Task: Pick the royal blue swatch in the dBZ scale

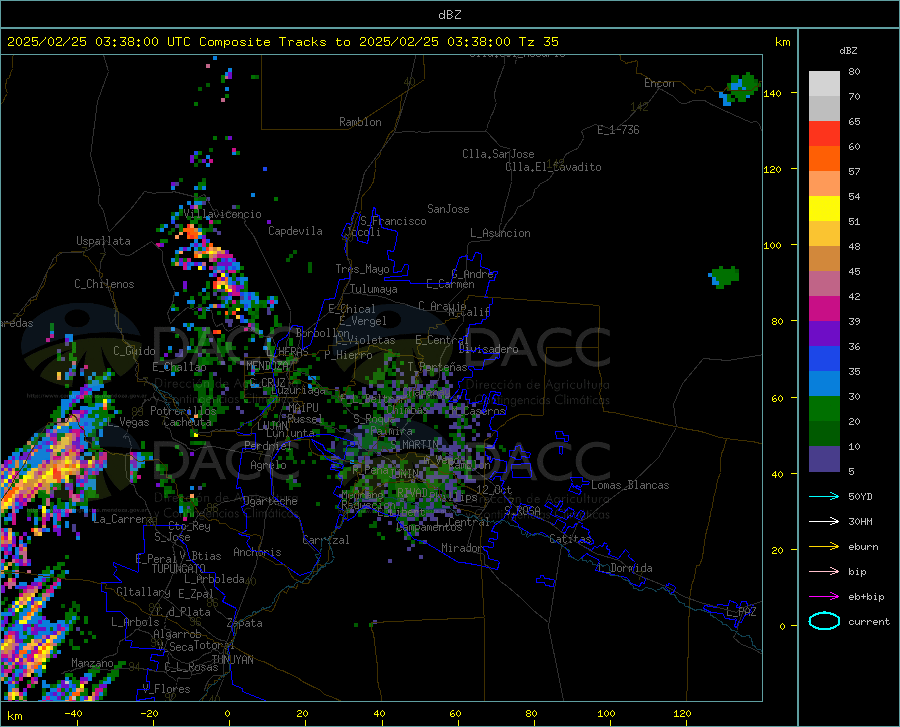Action: pyautogui.click(x=824, y=359)
